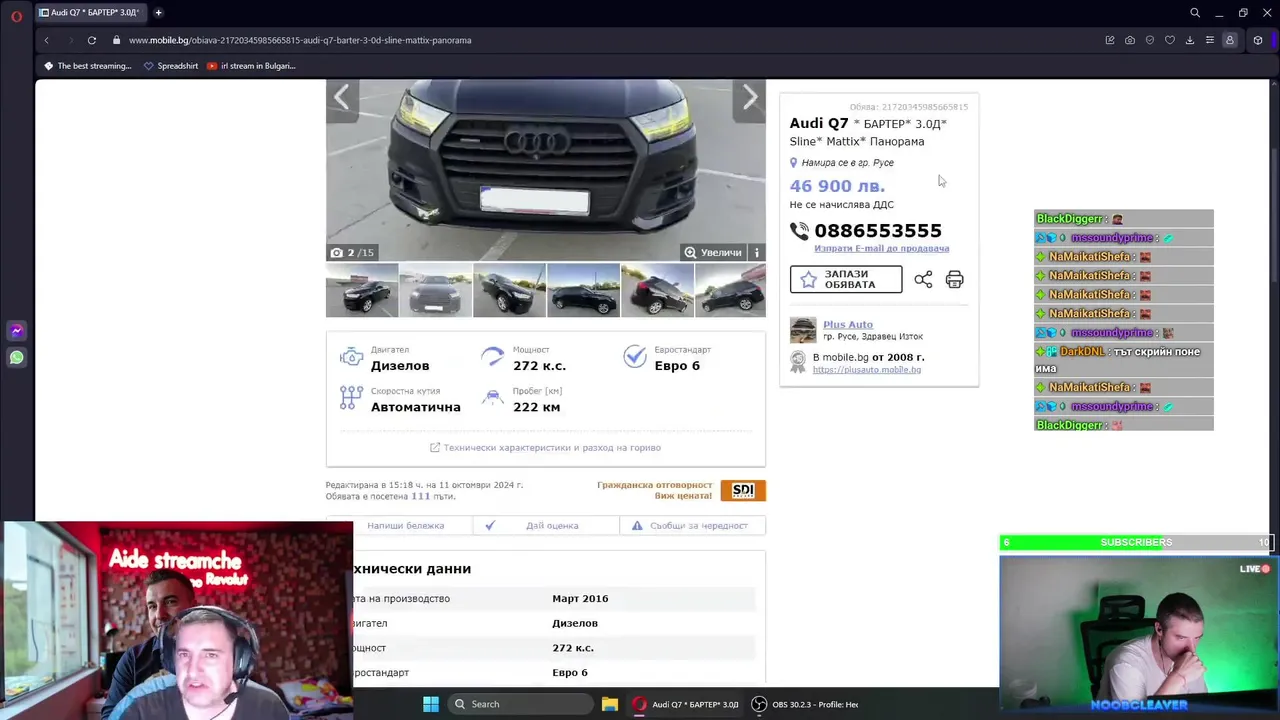Switch to Audi Q7 Opera taskbar item
Image resolution: width=1280 pixels, height=720 pixels.
pos(686,704)
